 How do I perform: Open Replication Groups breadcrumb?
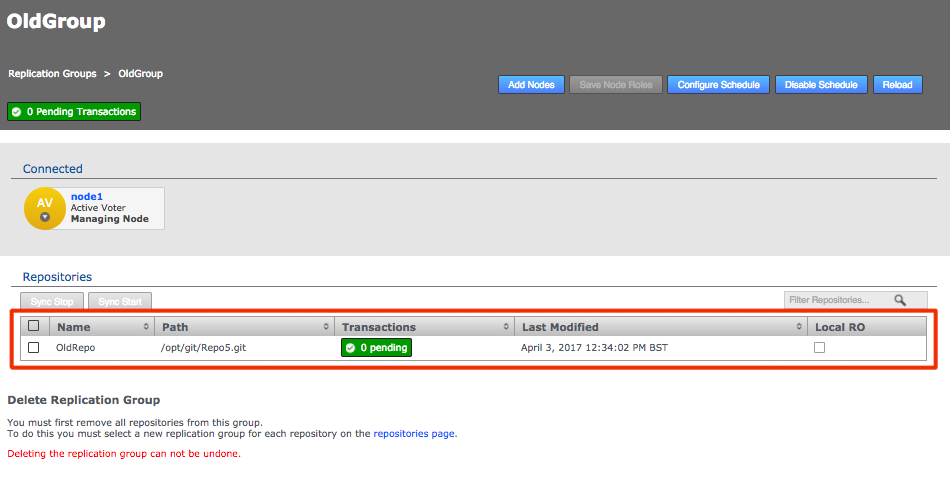coord(52,74)
